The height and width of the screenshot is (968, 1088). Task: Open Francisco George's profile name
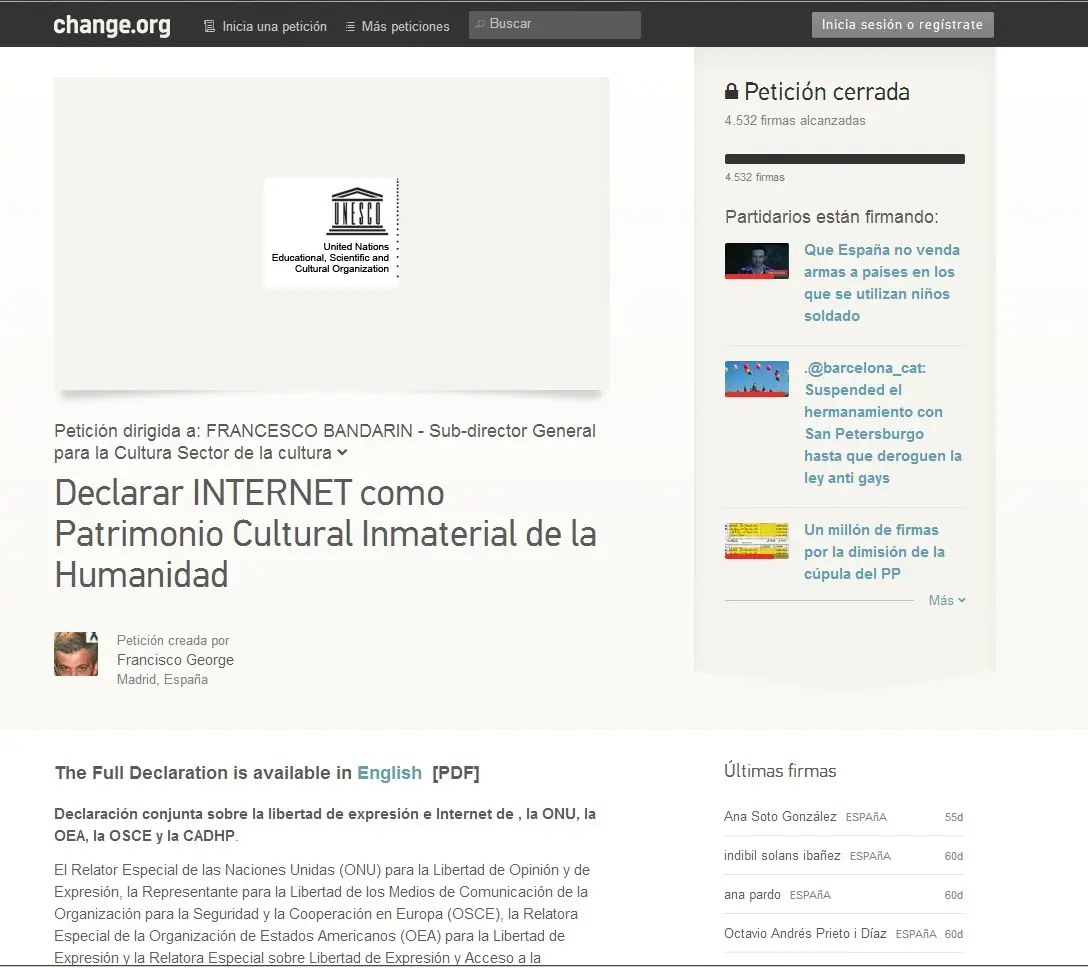click(x=175, y=660)
